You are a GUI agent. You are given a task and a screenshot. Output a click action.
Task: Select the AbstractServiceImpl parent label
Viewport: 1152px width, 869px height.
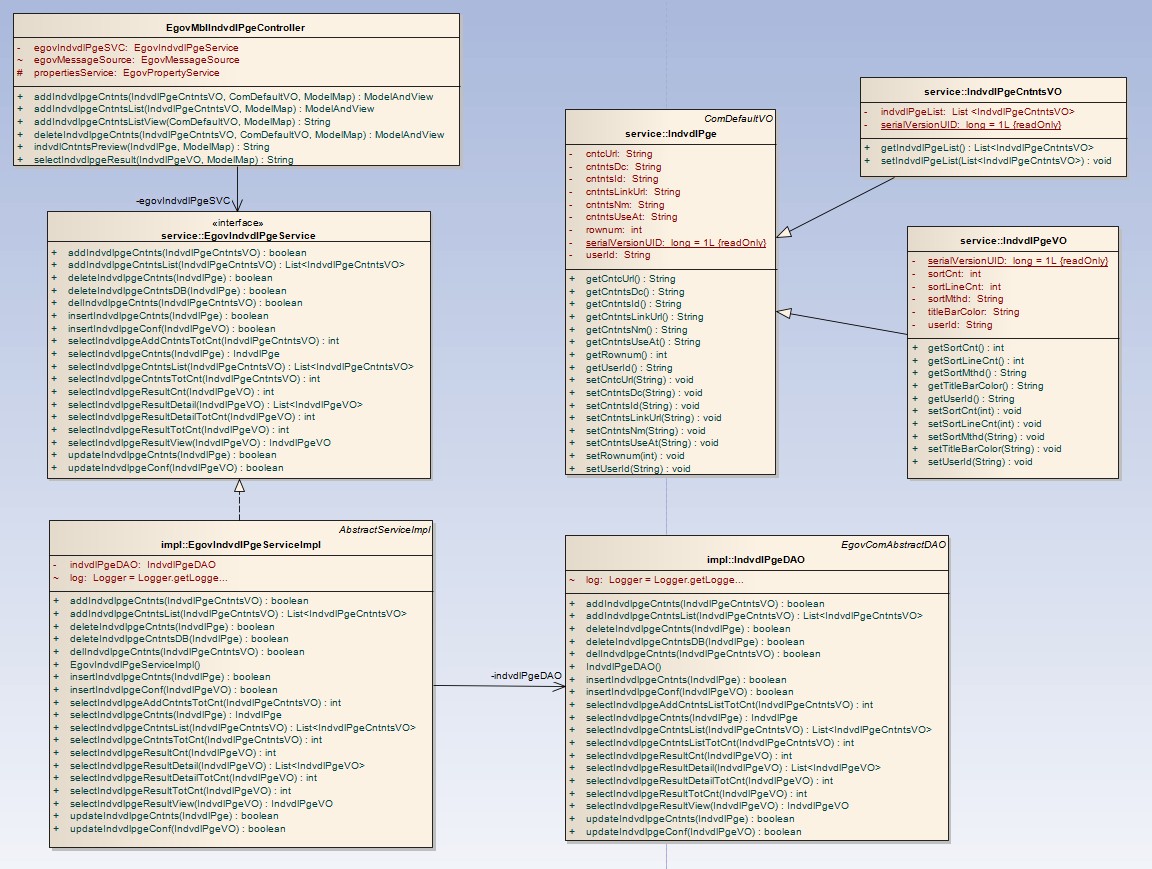click(384, 529)
